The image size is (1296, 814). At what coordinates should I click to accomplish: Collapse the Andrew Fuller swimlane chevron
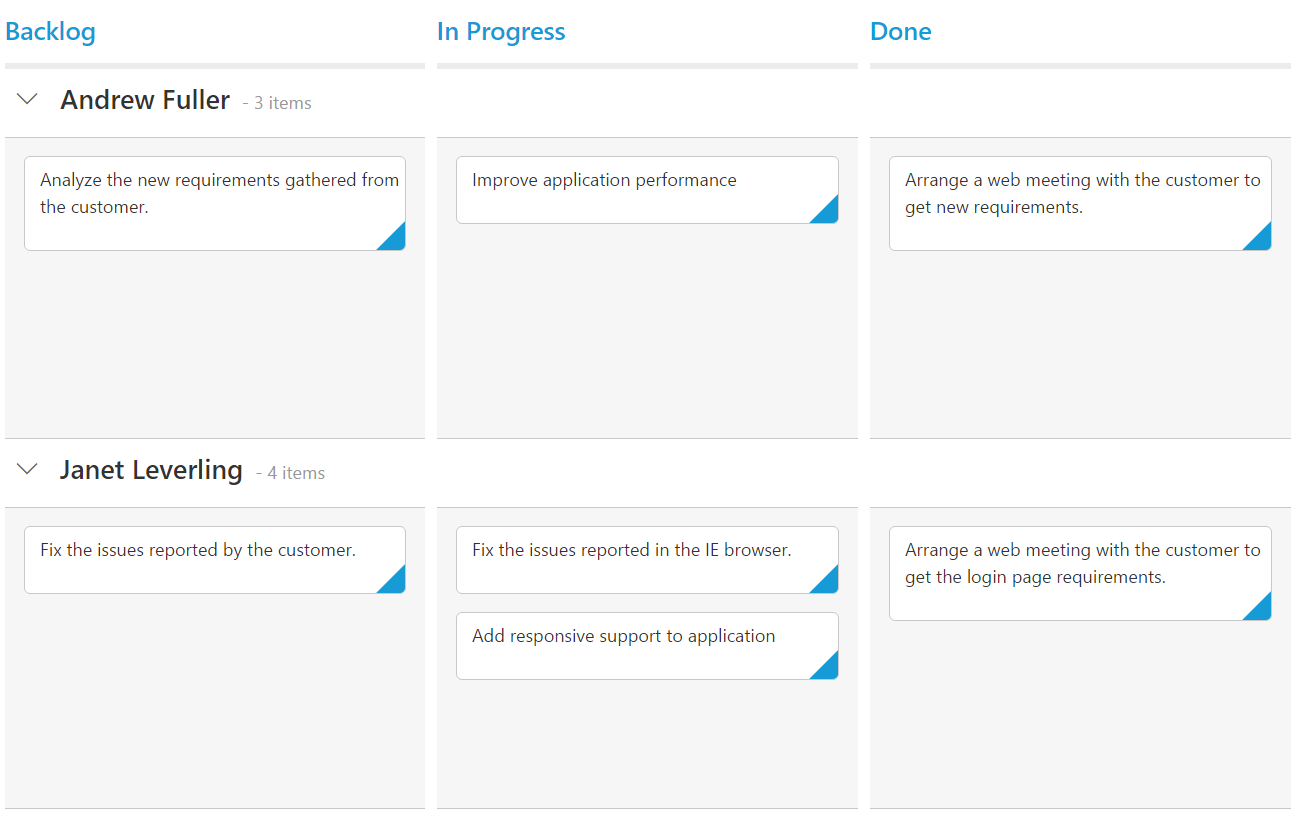pos(28,99)
